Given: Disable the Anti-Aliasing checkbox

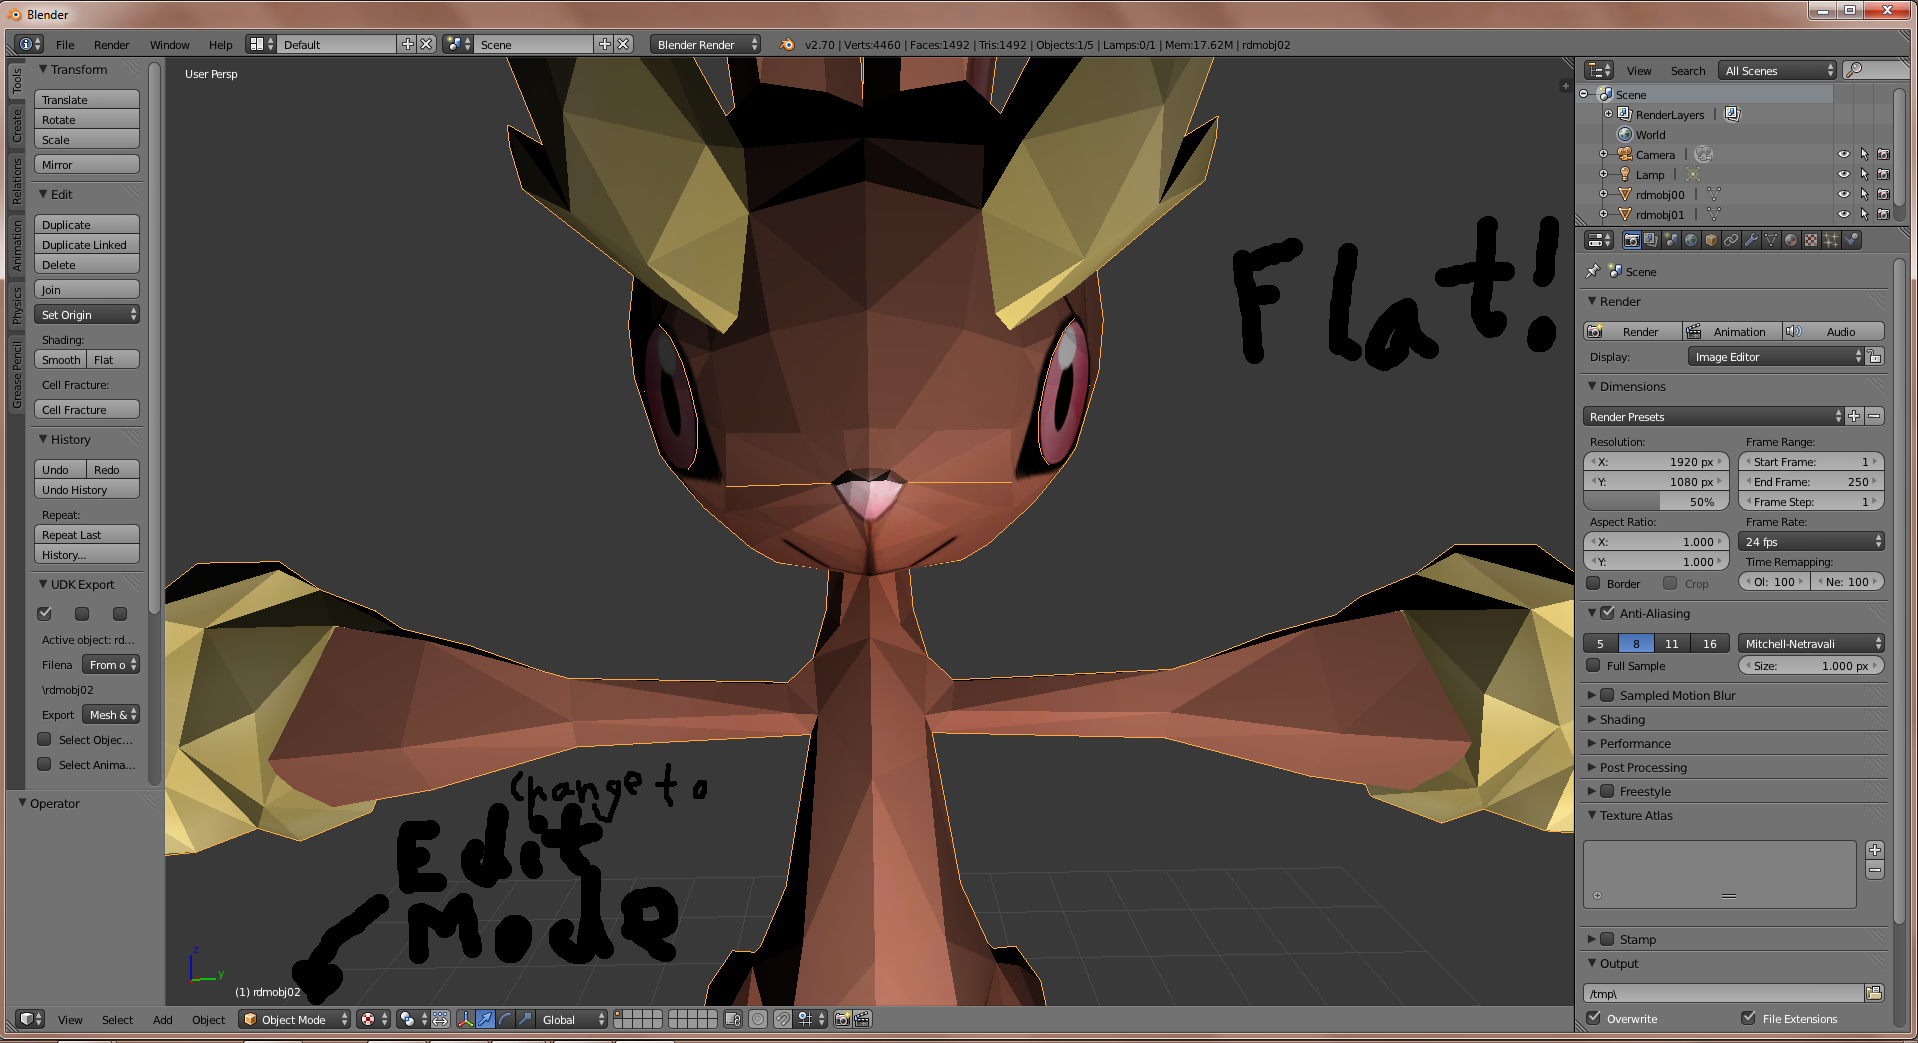Looking at the screenshot, I should click(x=1607, y=613).
